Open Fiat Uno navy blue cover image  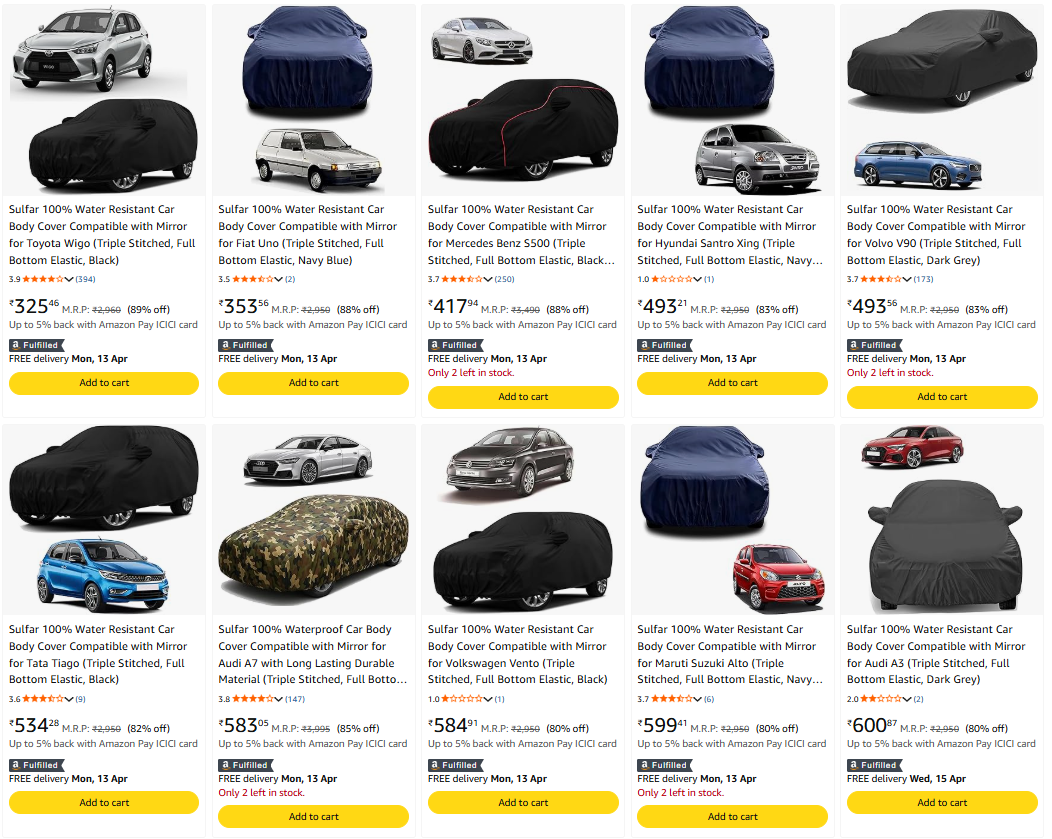pyautogui.click(x=313, y=100)
